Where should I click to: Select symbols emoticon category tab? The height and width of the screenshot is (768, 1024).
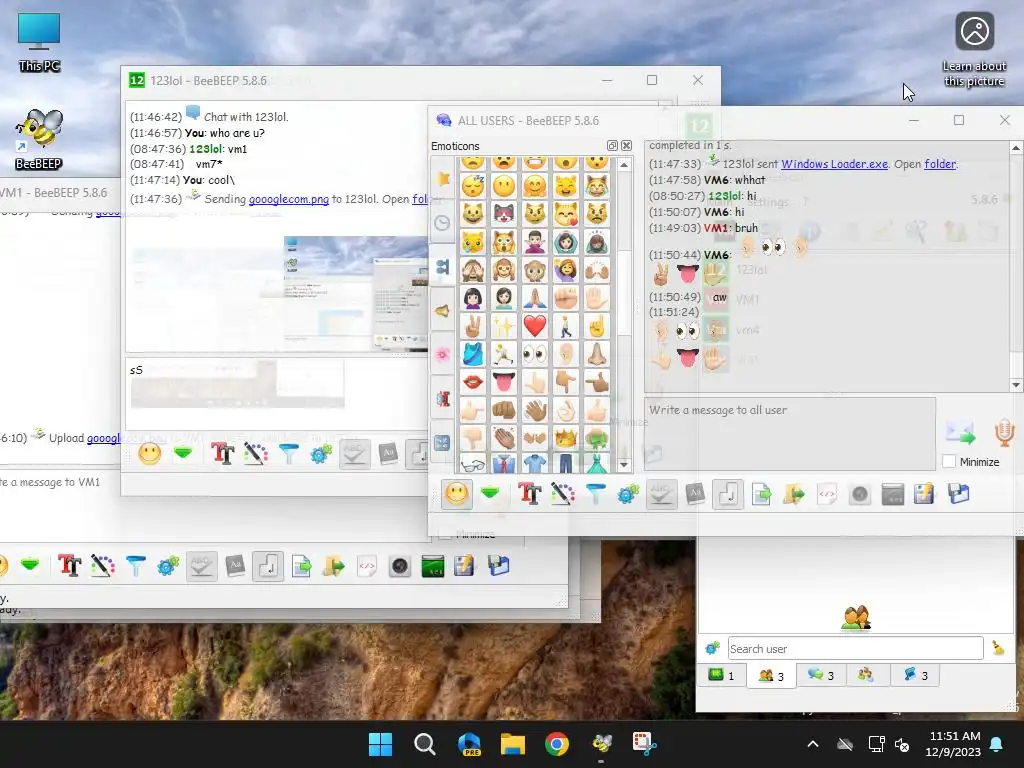click(443, 443)
